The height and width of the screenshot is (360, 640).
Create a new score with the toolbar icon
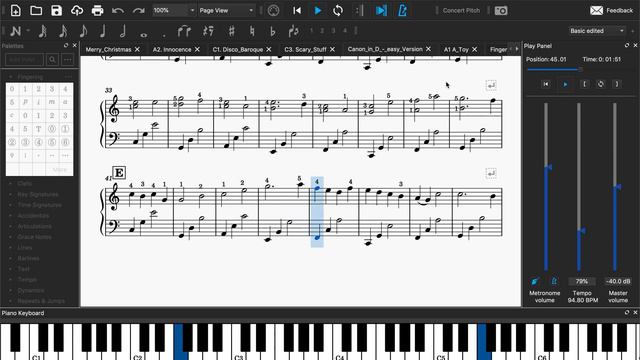(16, 10)
